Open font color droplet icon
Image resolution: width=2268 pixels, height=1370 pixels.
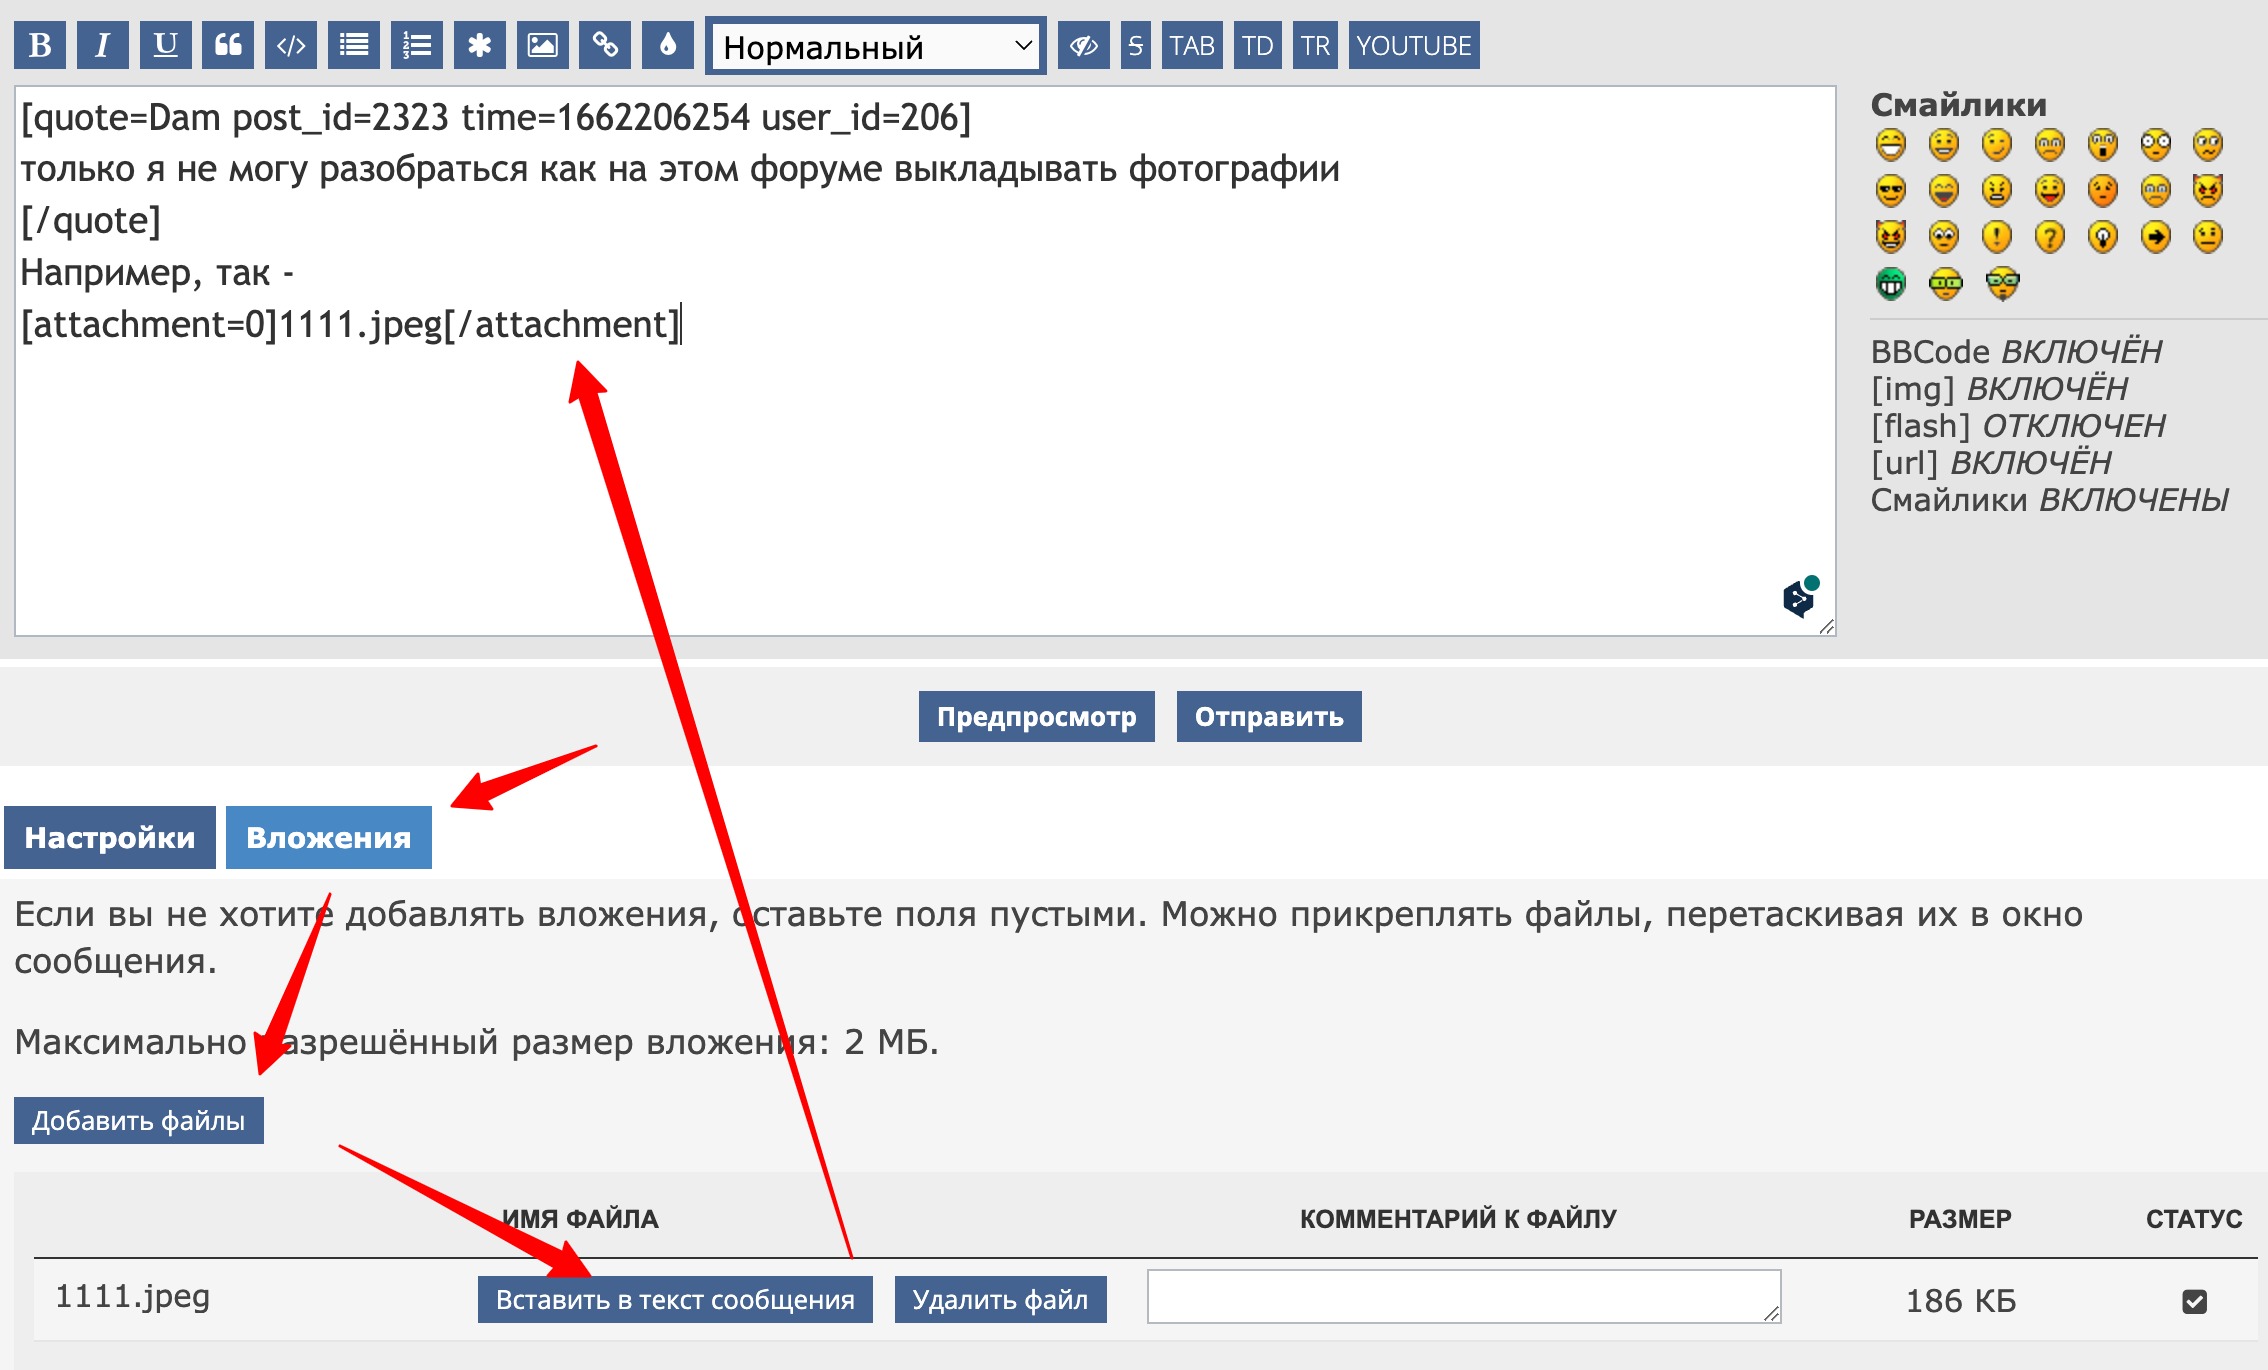(x=668, y=46)
